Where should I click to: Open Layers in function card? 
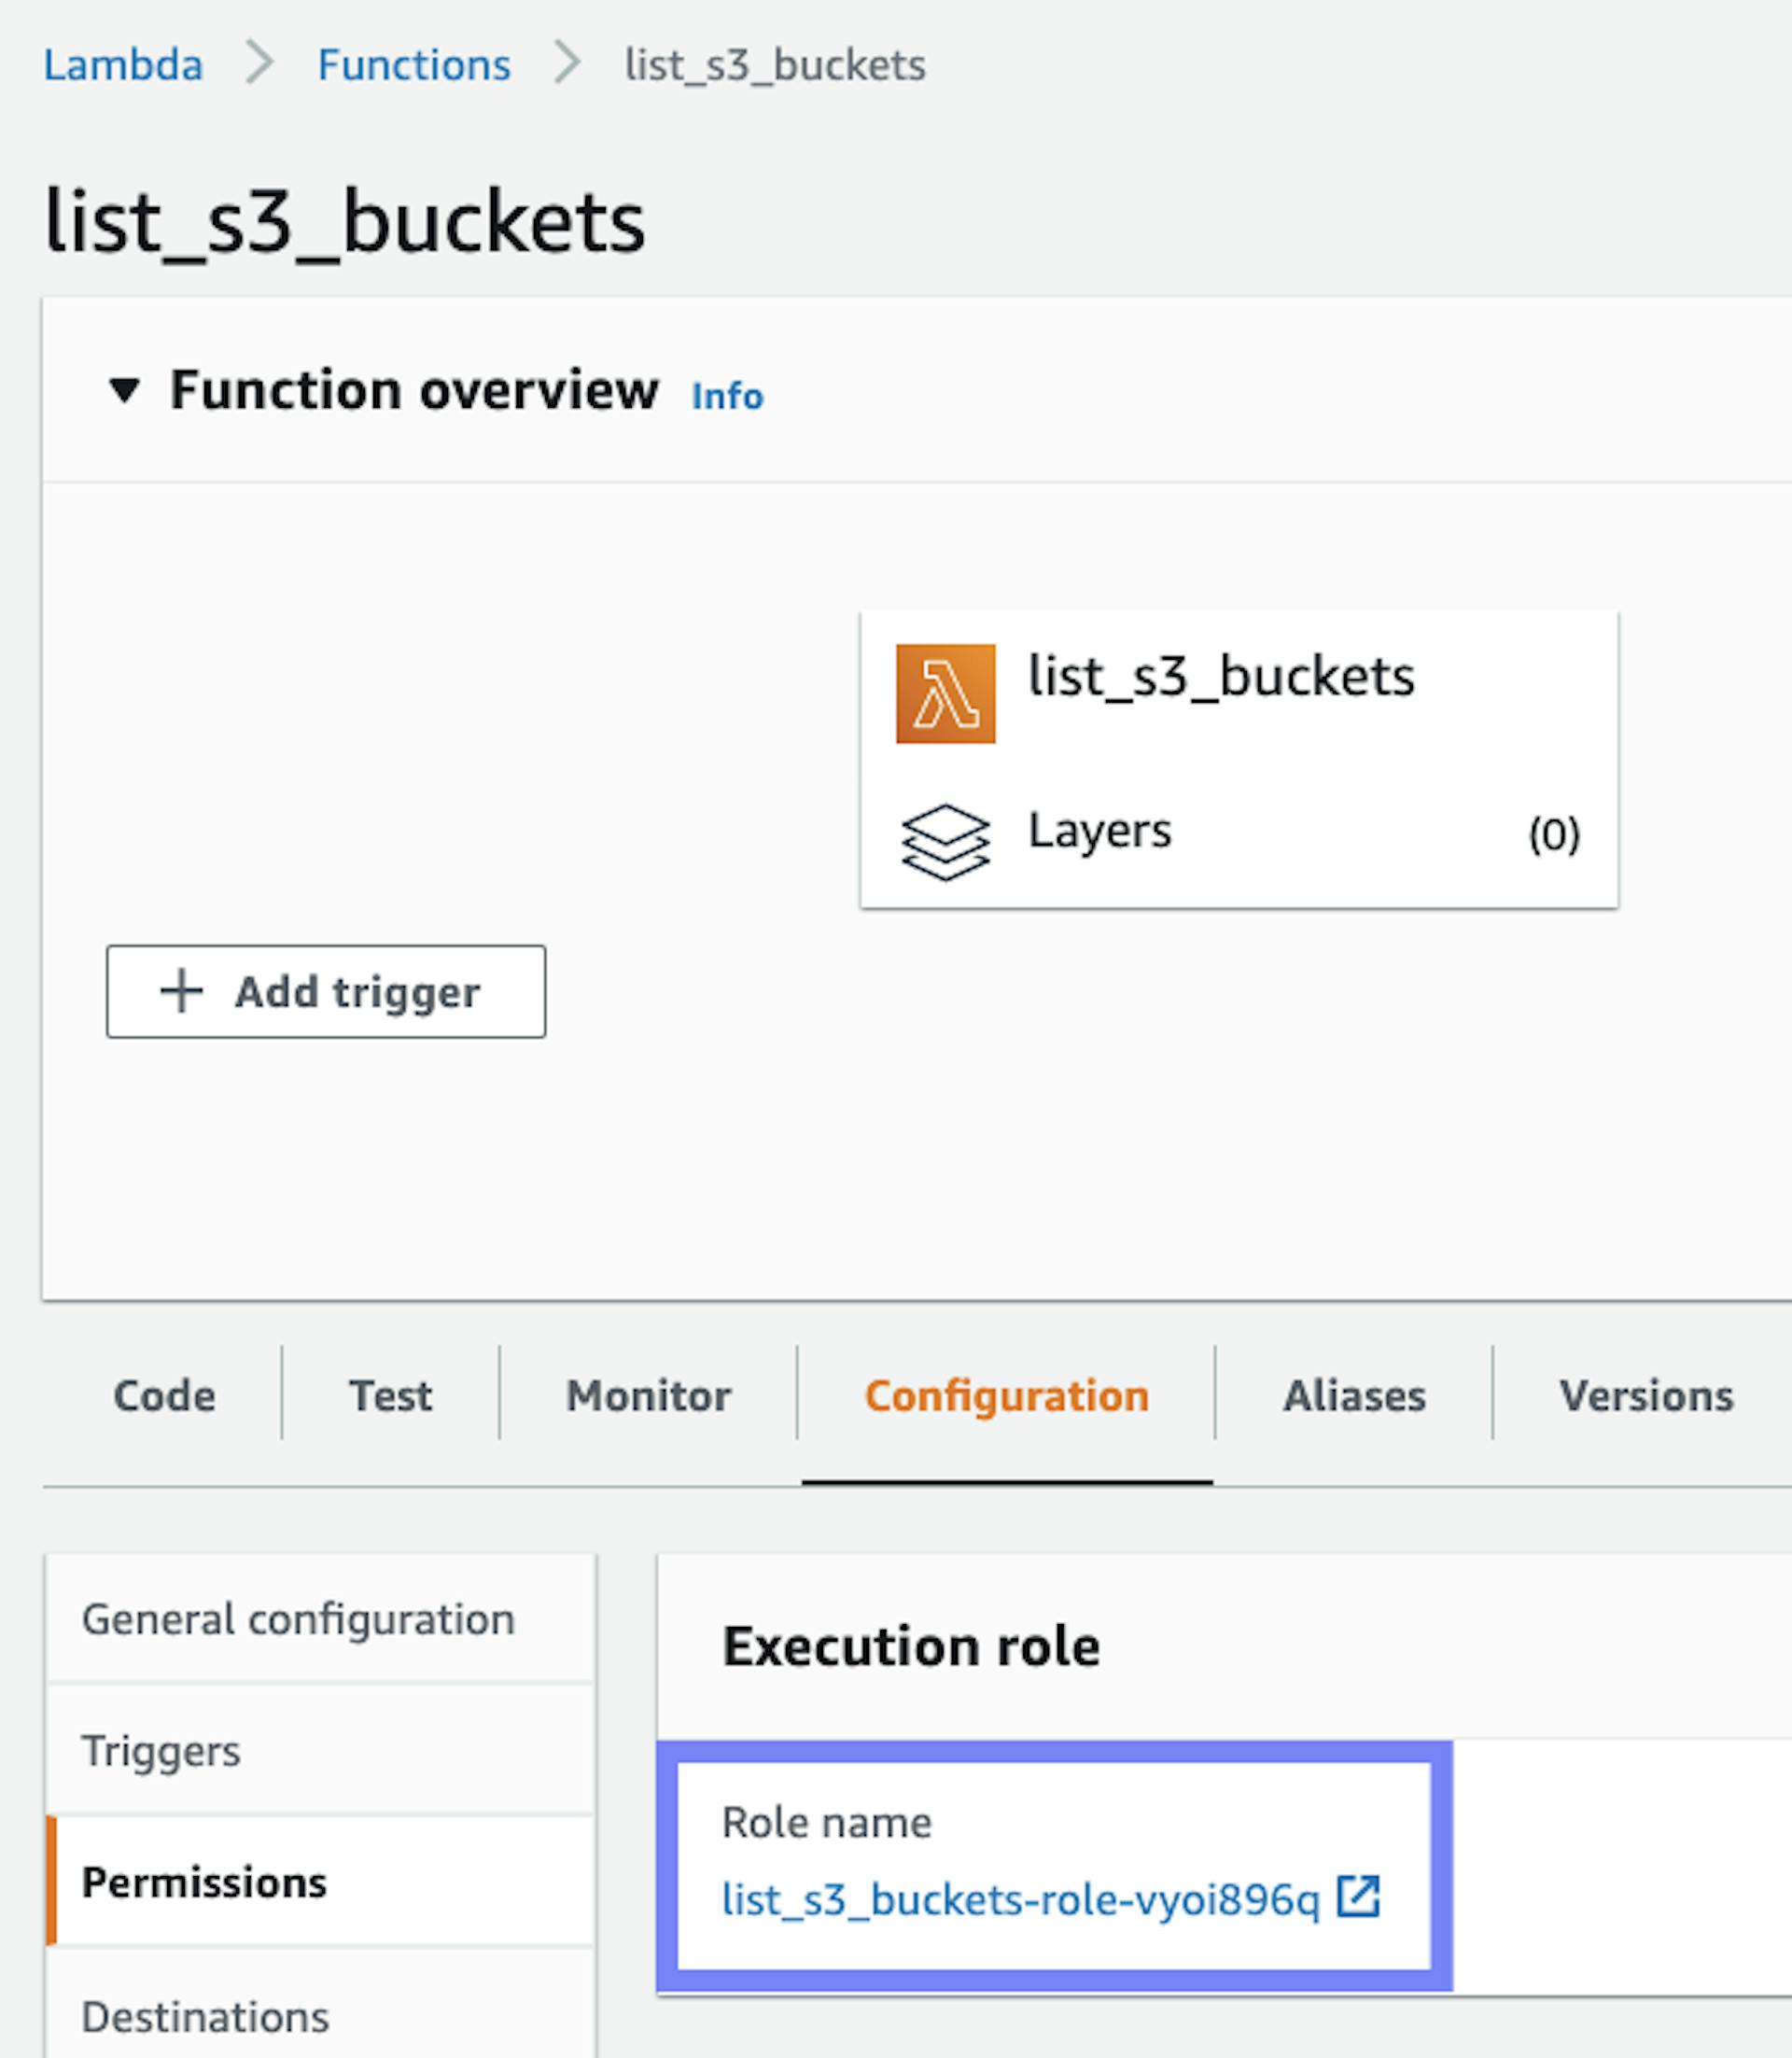(1099, 830)
